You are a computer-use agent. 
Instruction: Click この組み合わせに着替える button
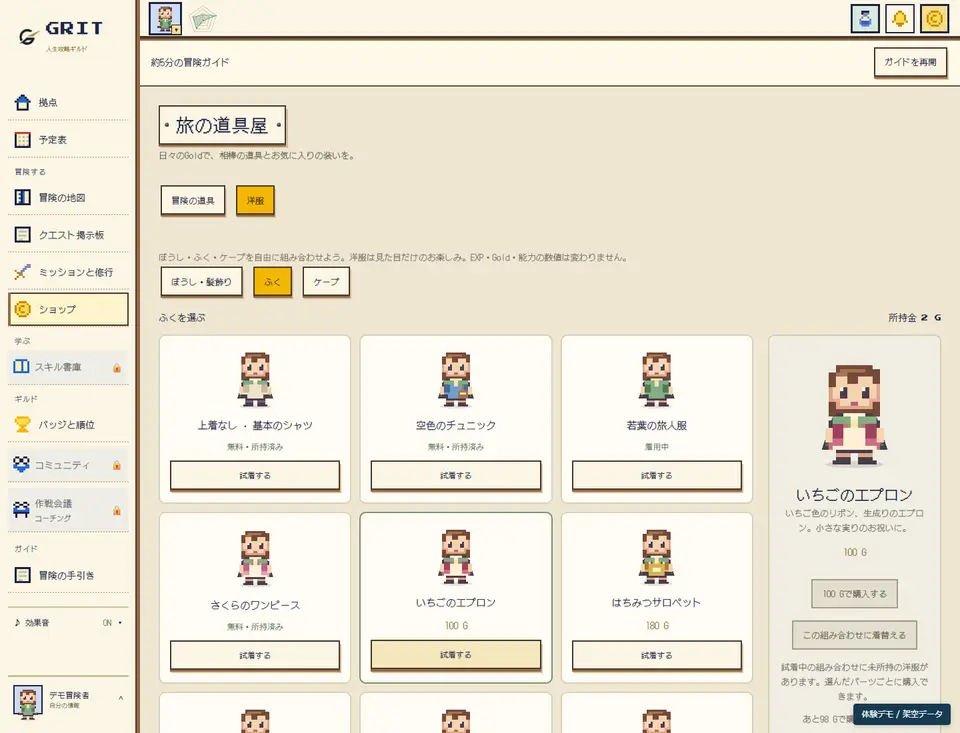pyautogui.click(x=855, y=635)
